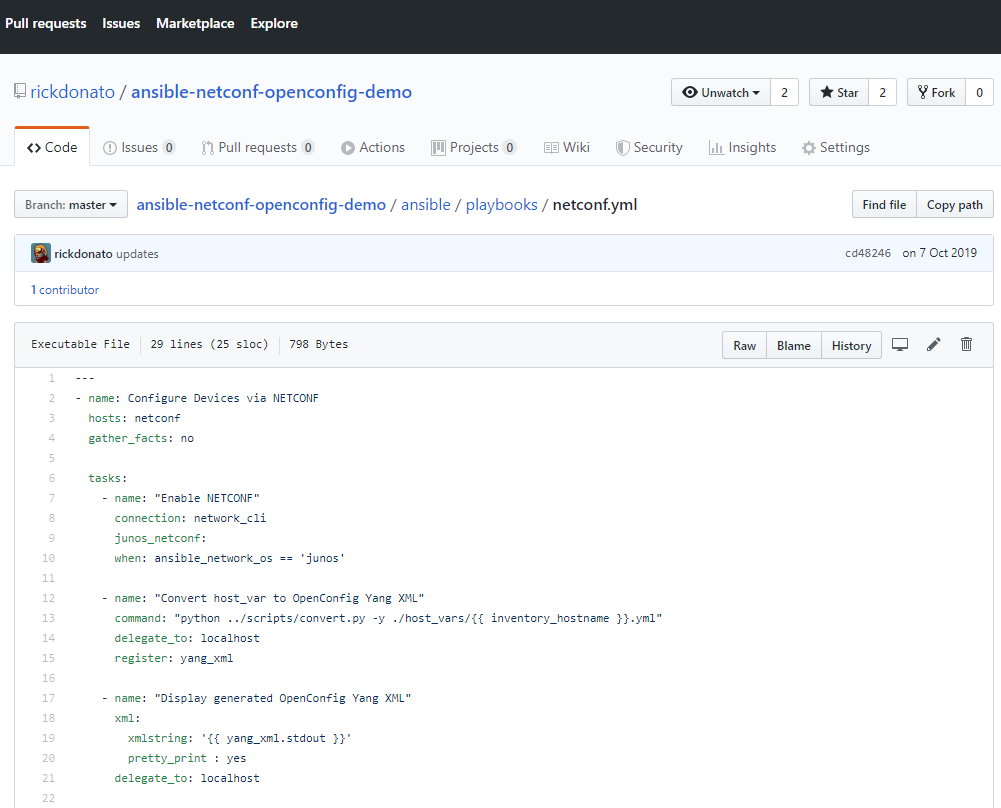Click the Copy path button
1001x808 pixels.
(x=954, y=204)
